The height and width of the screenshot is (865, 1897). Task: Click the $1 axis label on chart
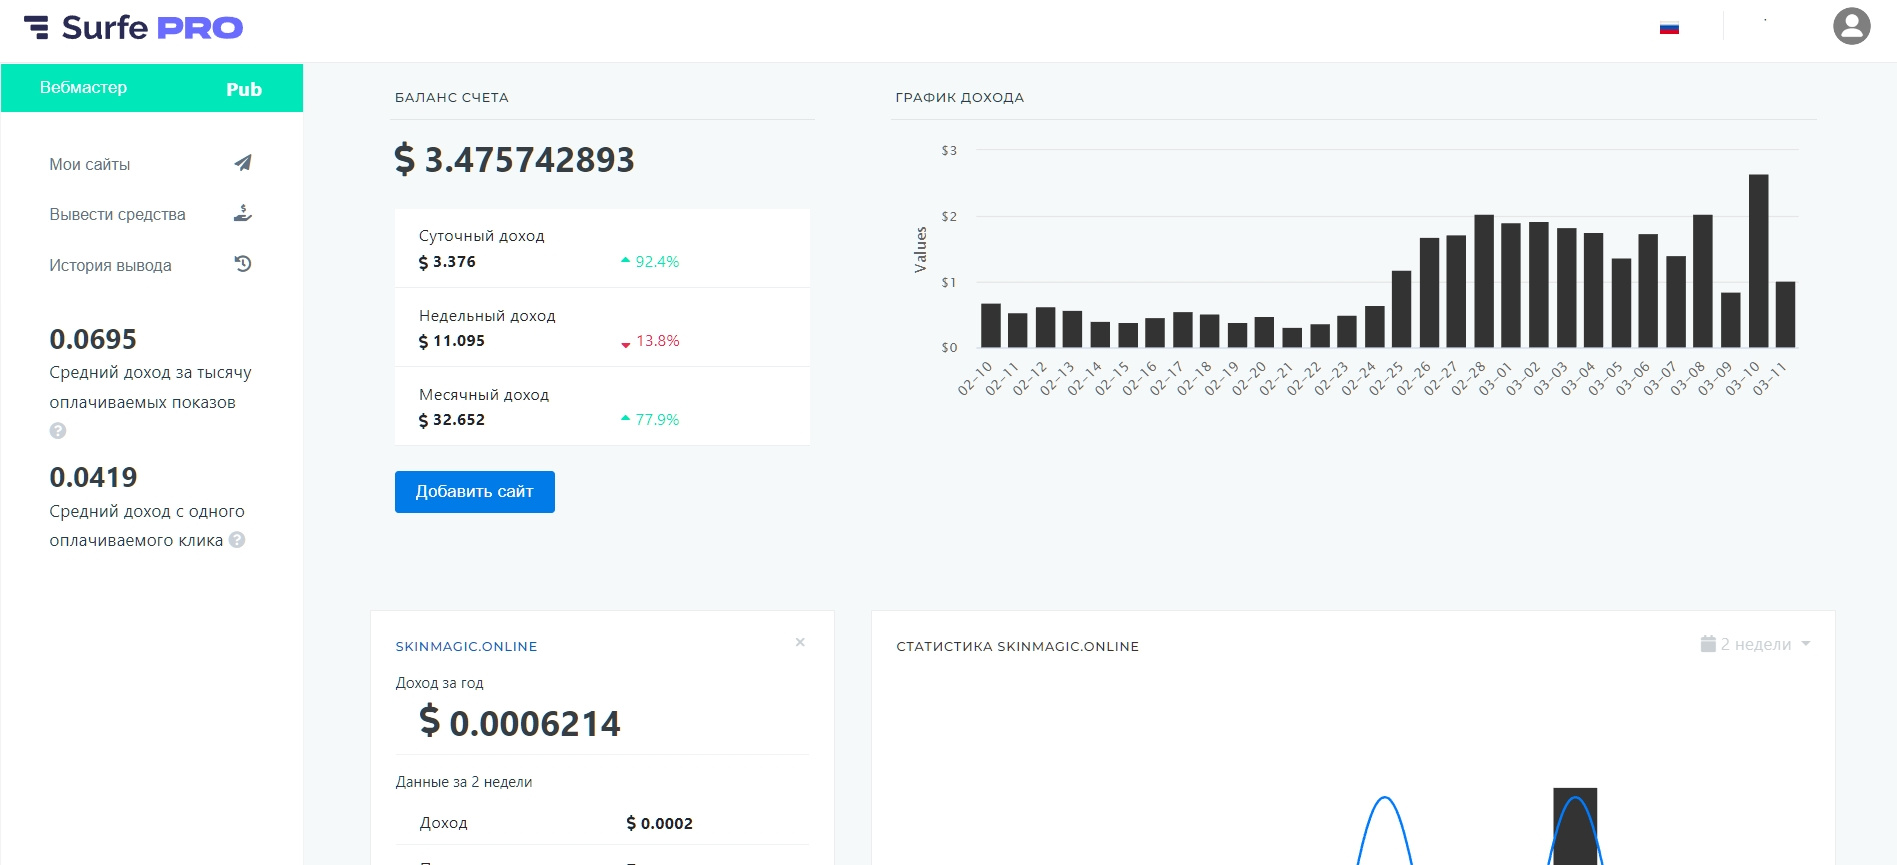coord(949,283)
